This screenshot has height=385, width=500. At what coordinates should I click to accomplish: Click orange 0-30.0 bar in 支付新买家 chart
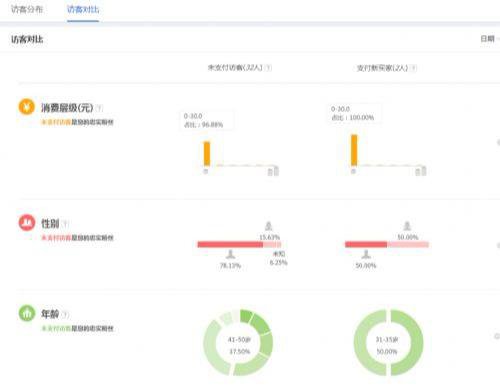click(354, 150)
